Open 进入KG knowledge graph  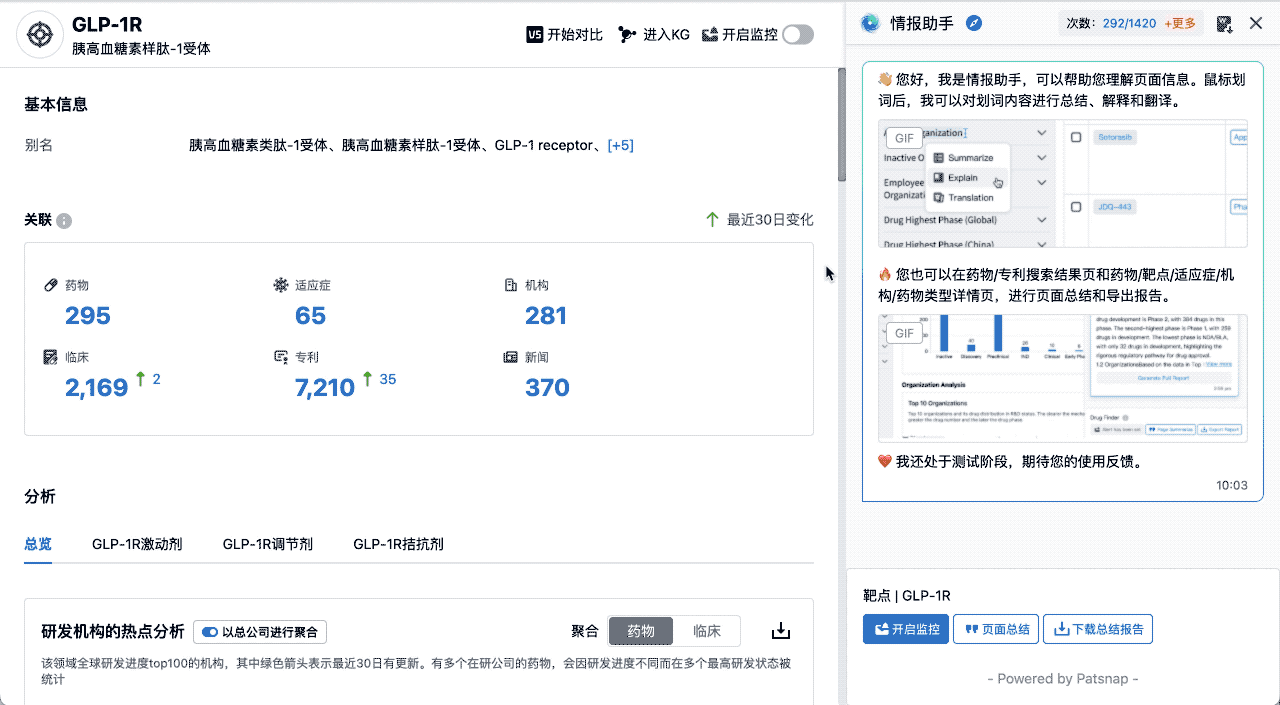coord(654,34)
